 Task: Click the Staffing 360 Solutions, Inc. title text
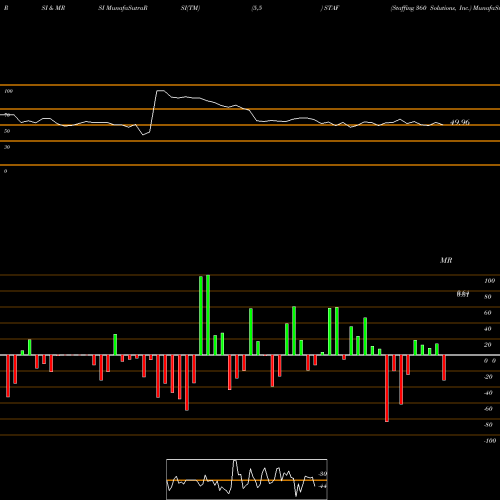pyautogui.click(x=430, y=8)
